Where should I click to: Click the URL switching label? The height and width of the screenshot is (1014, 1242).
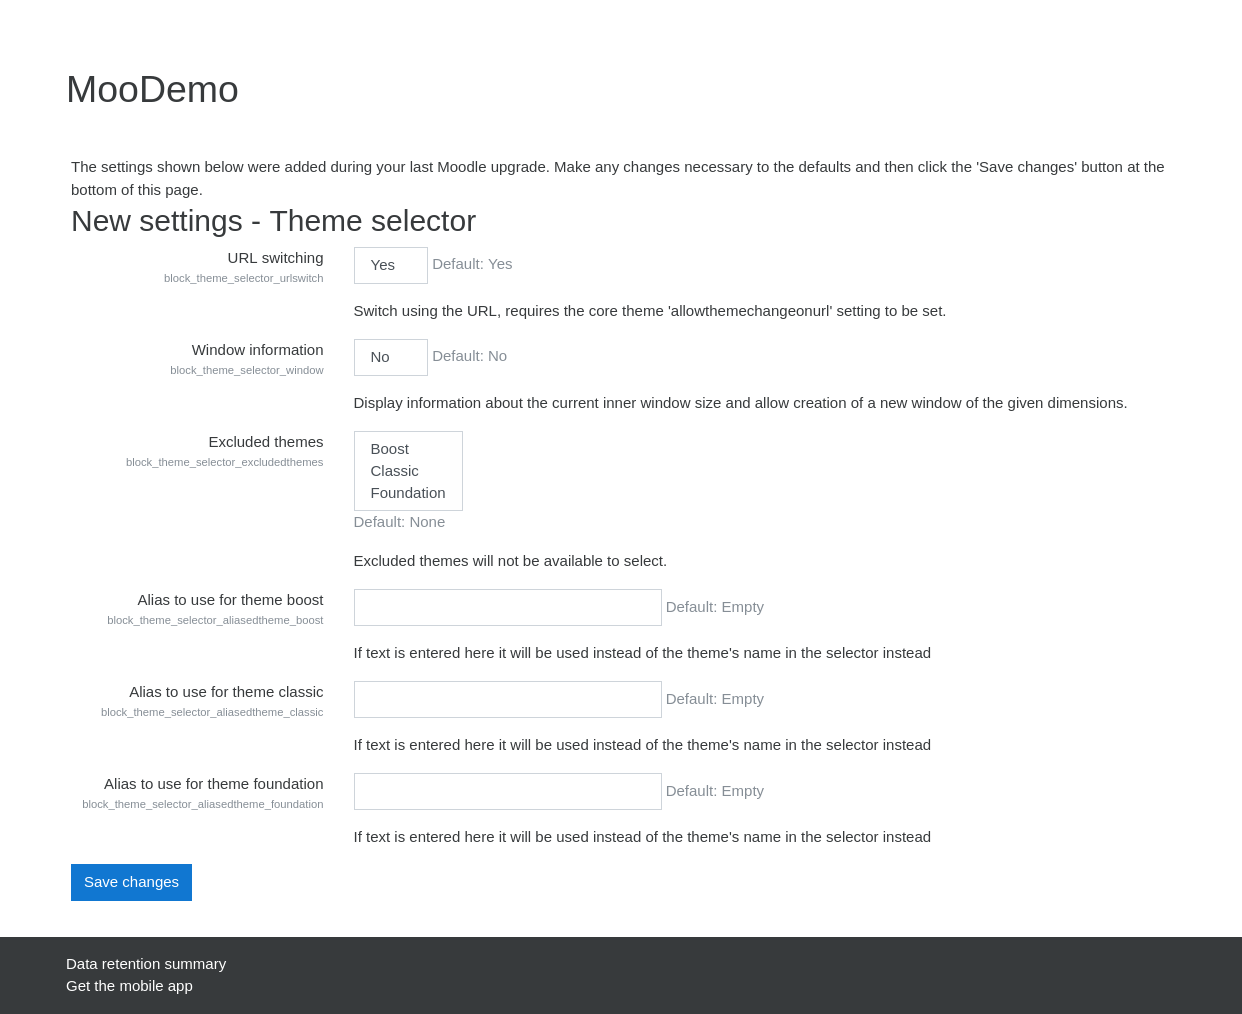(x=275, y=258)
